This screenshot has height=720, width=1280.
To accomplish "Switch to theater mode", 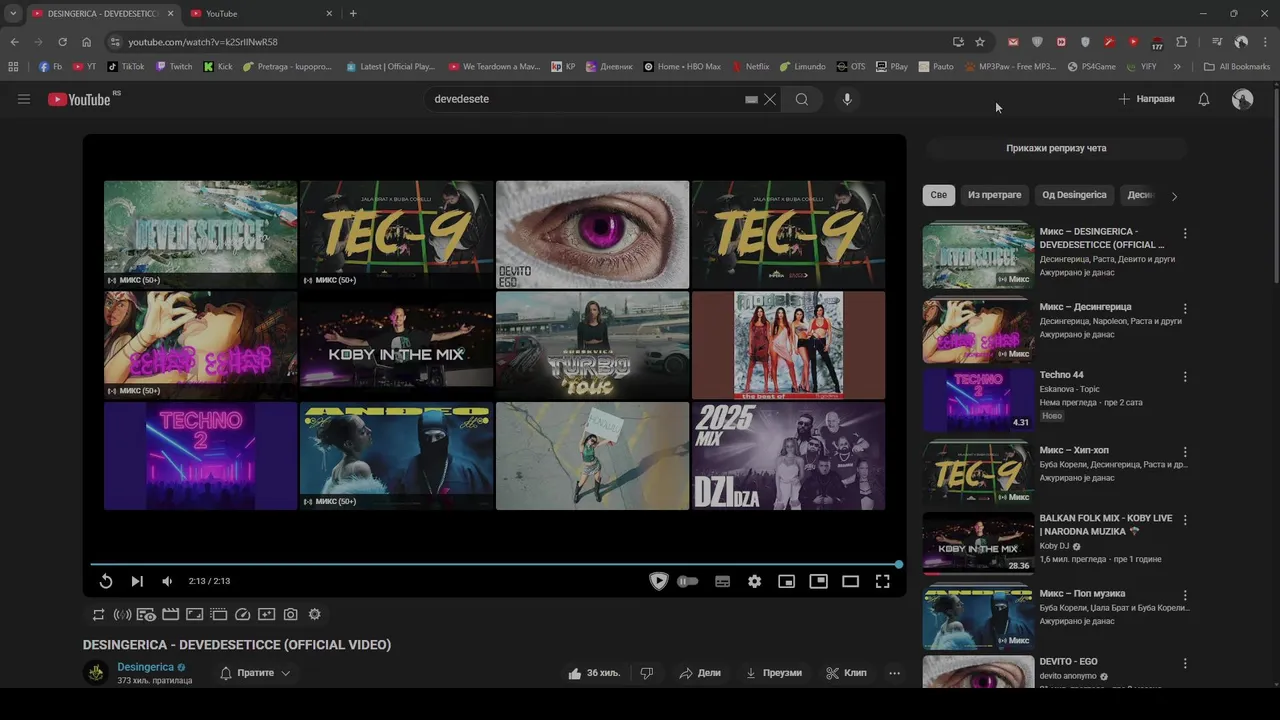I will click(850, 581).
